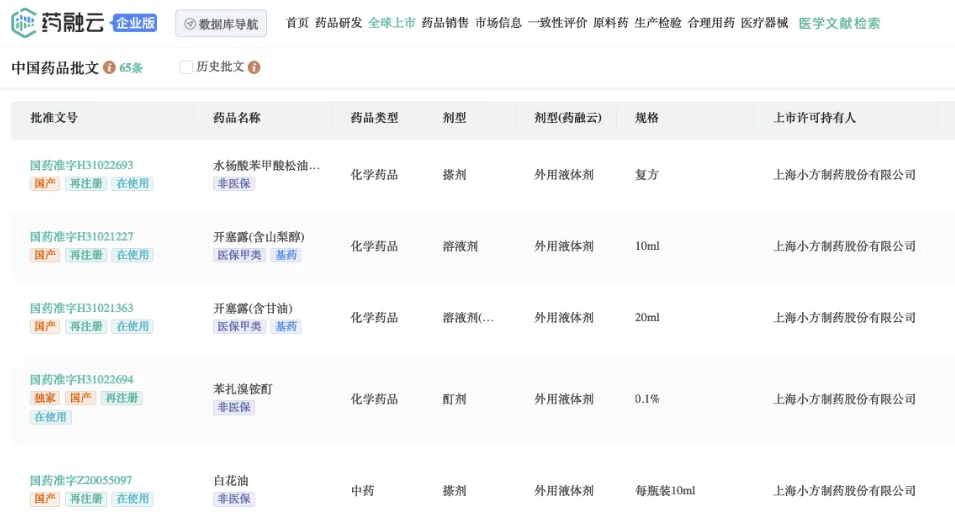Open the 医疗器械 menu
Screen dimensions: 955x522
pyautogui.click(x=764, y=23)
